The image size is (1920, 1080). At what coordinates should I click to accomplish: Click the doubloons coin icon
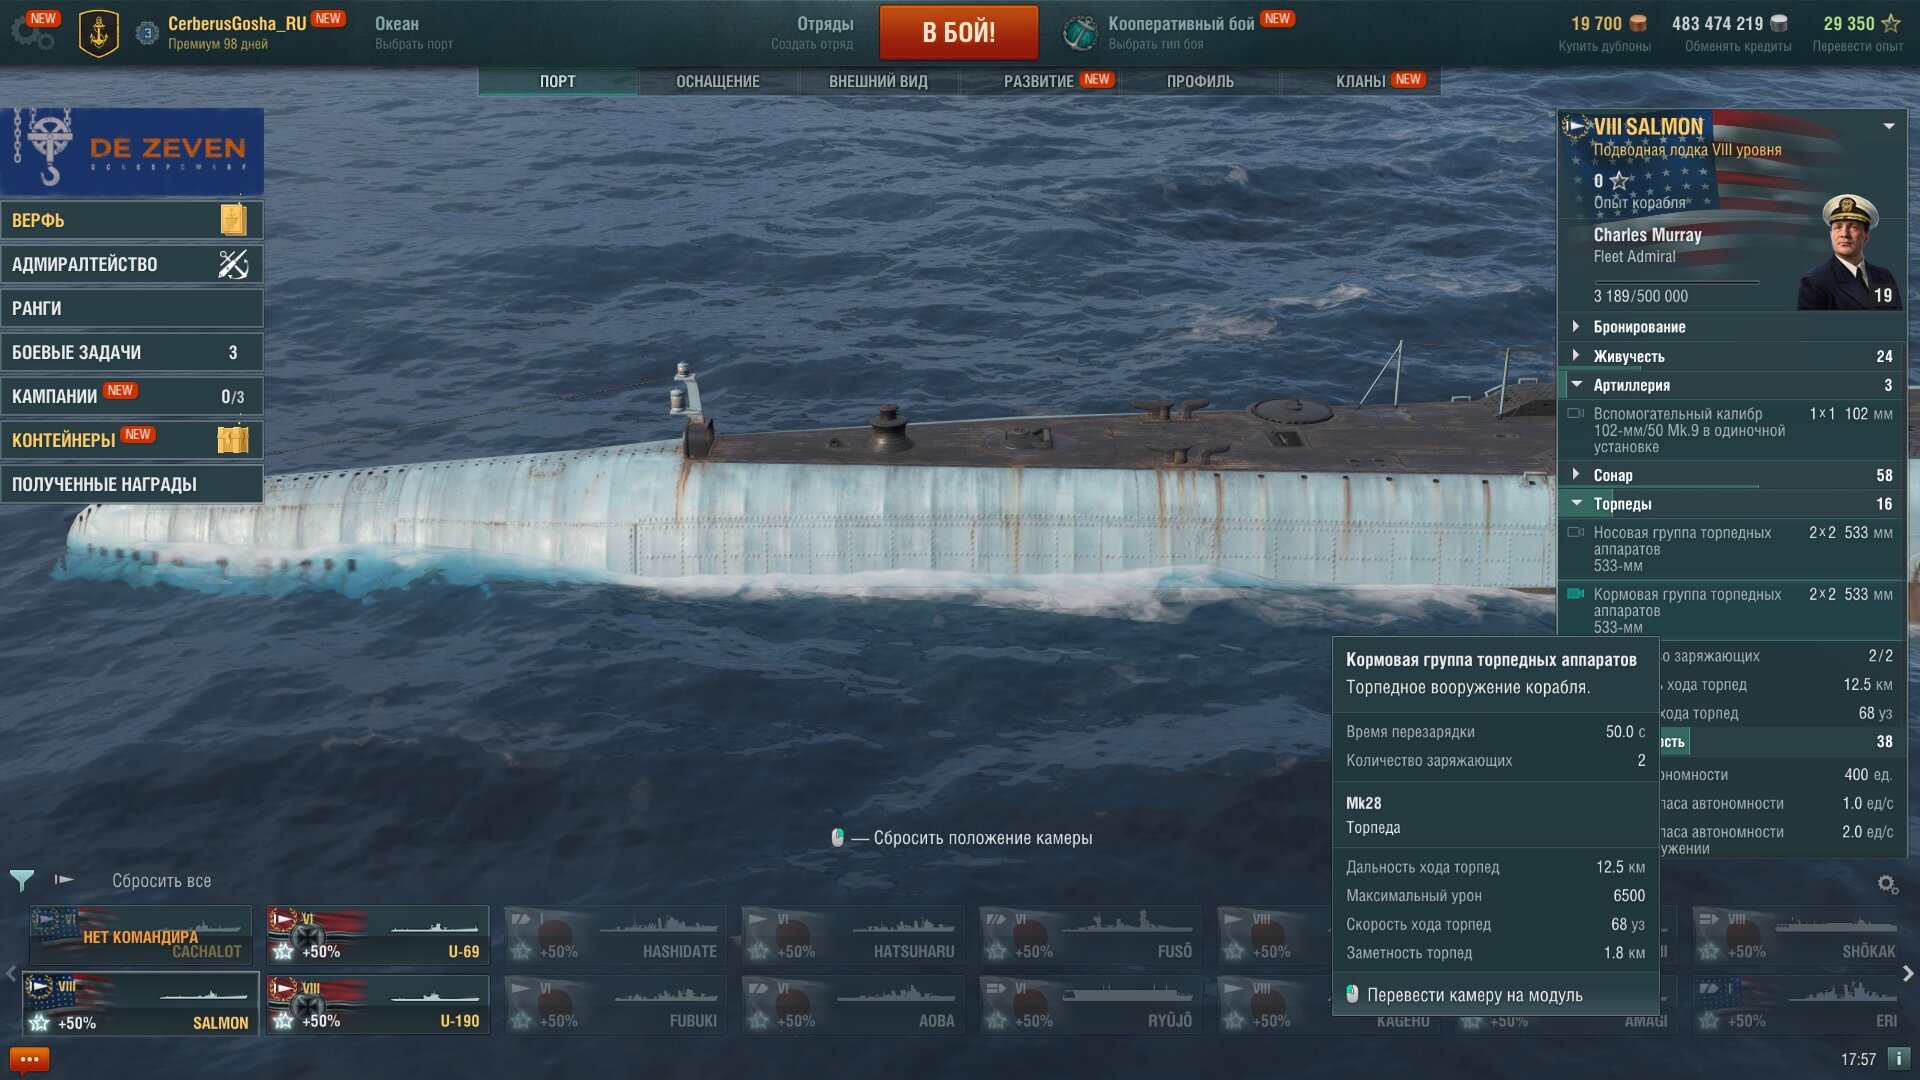click(x=1638, y=23)
